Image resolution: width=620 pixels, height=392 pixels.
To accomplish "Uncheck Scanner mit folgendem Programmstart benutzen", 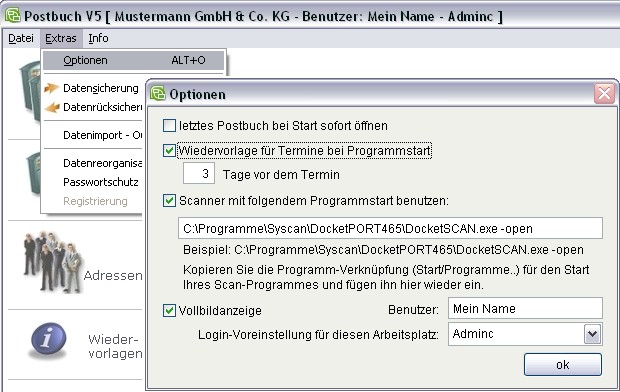I will click(x=169, y=201).
